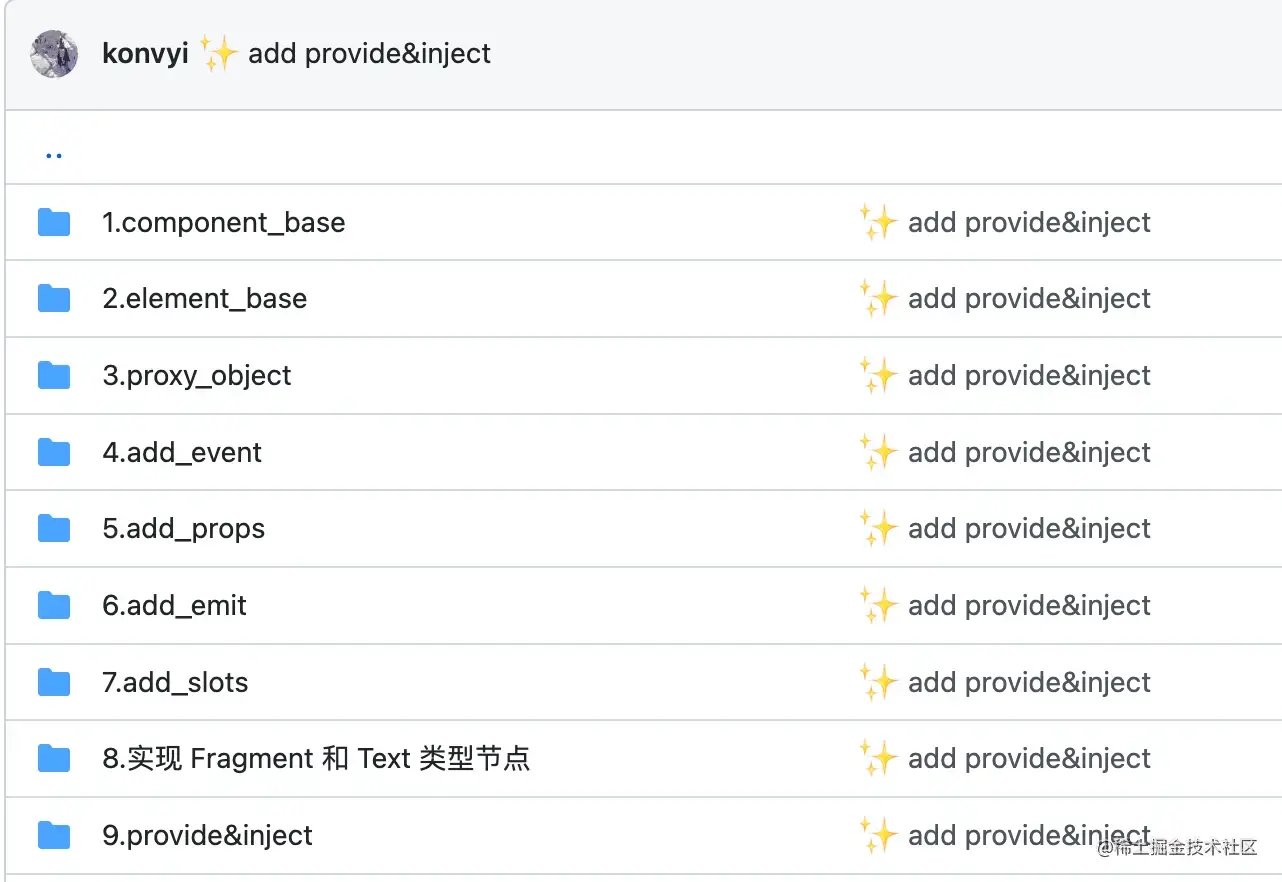Open the 8.实现 Fragment 和 Text 类型节点 folder

316,759
